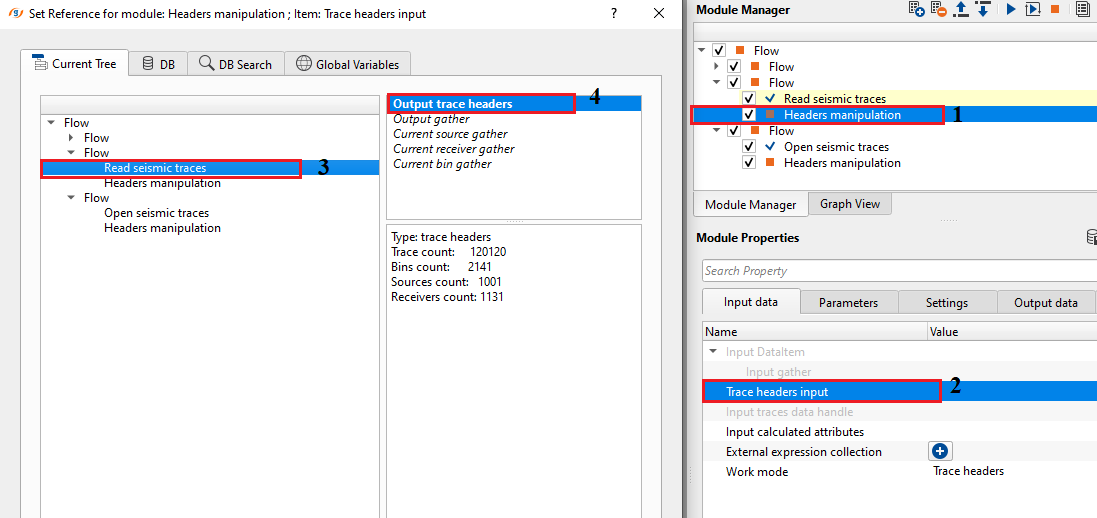Viewport: 1097px width, 518px height.
Task: Click the run-in-loop play icon
Action: (1033, 10)
